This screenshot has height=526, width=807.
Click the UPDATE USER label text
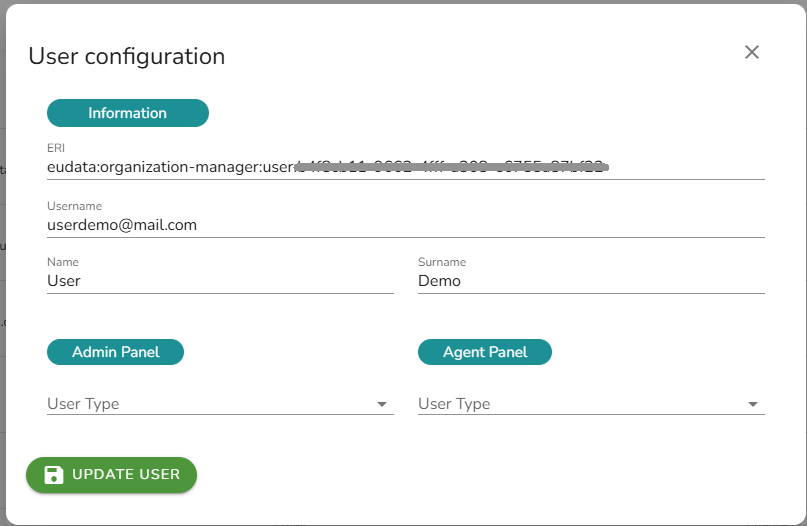[x=126, y=474]
